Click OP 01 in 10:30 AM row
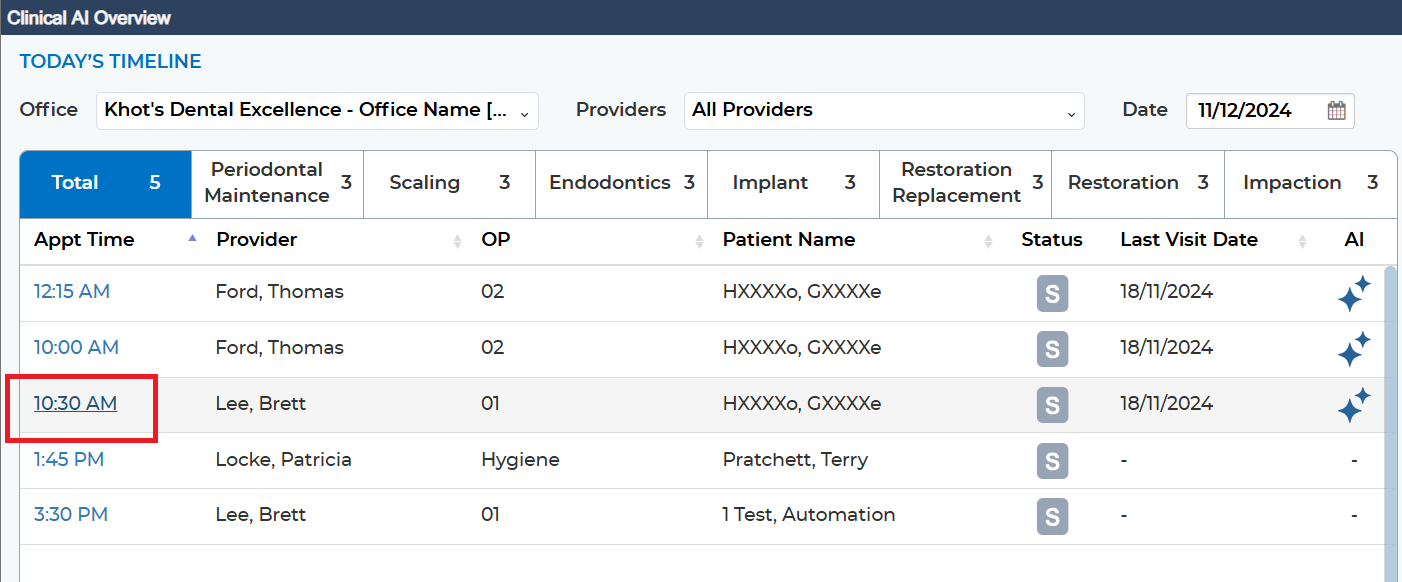 [x=490, y=404]
